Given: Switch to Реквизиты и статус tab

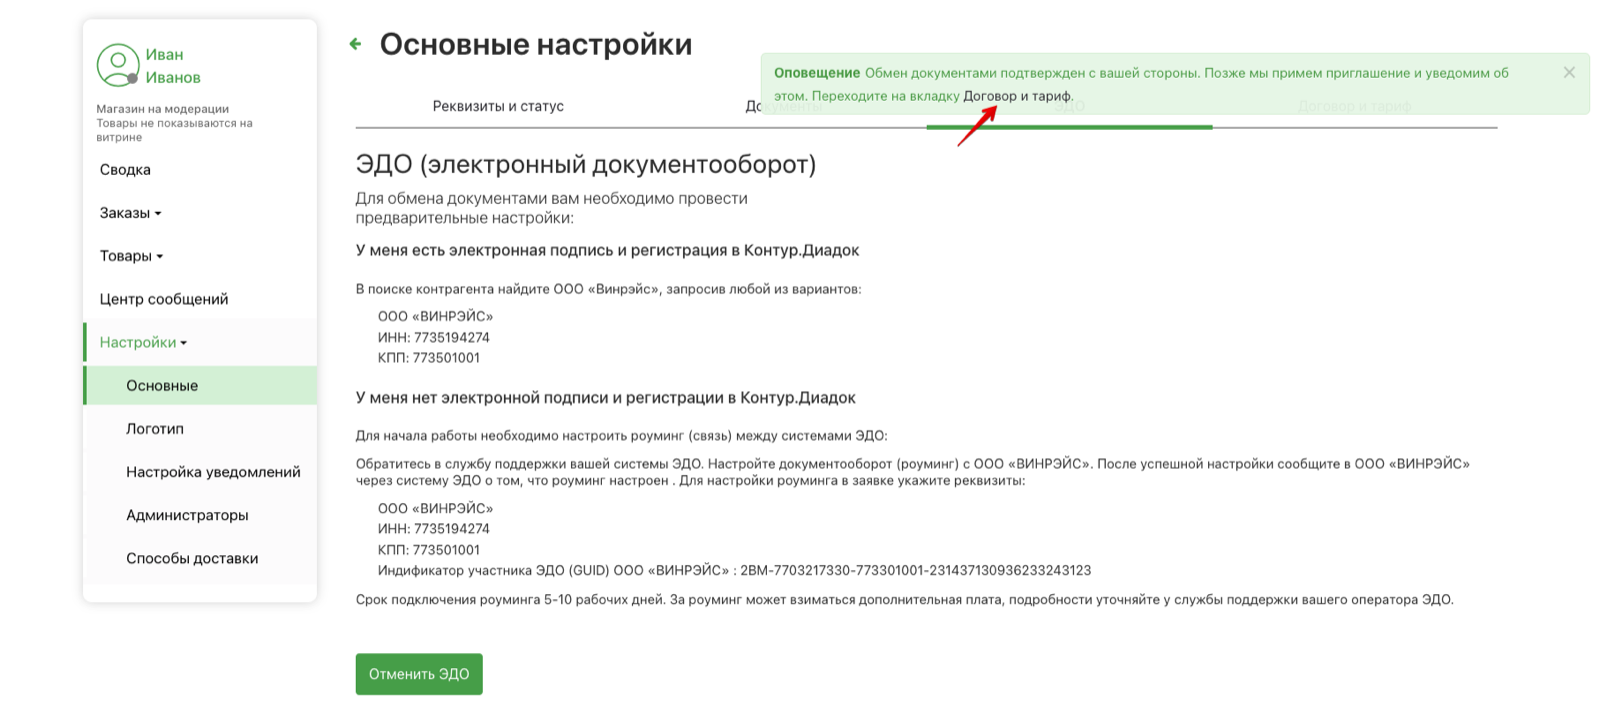Looking at the screenshot, I should coord(498,106).
